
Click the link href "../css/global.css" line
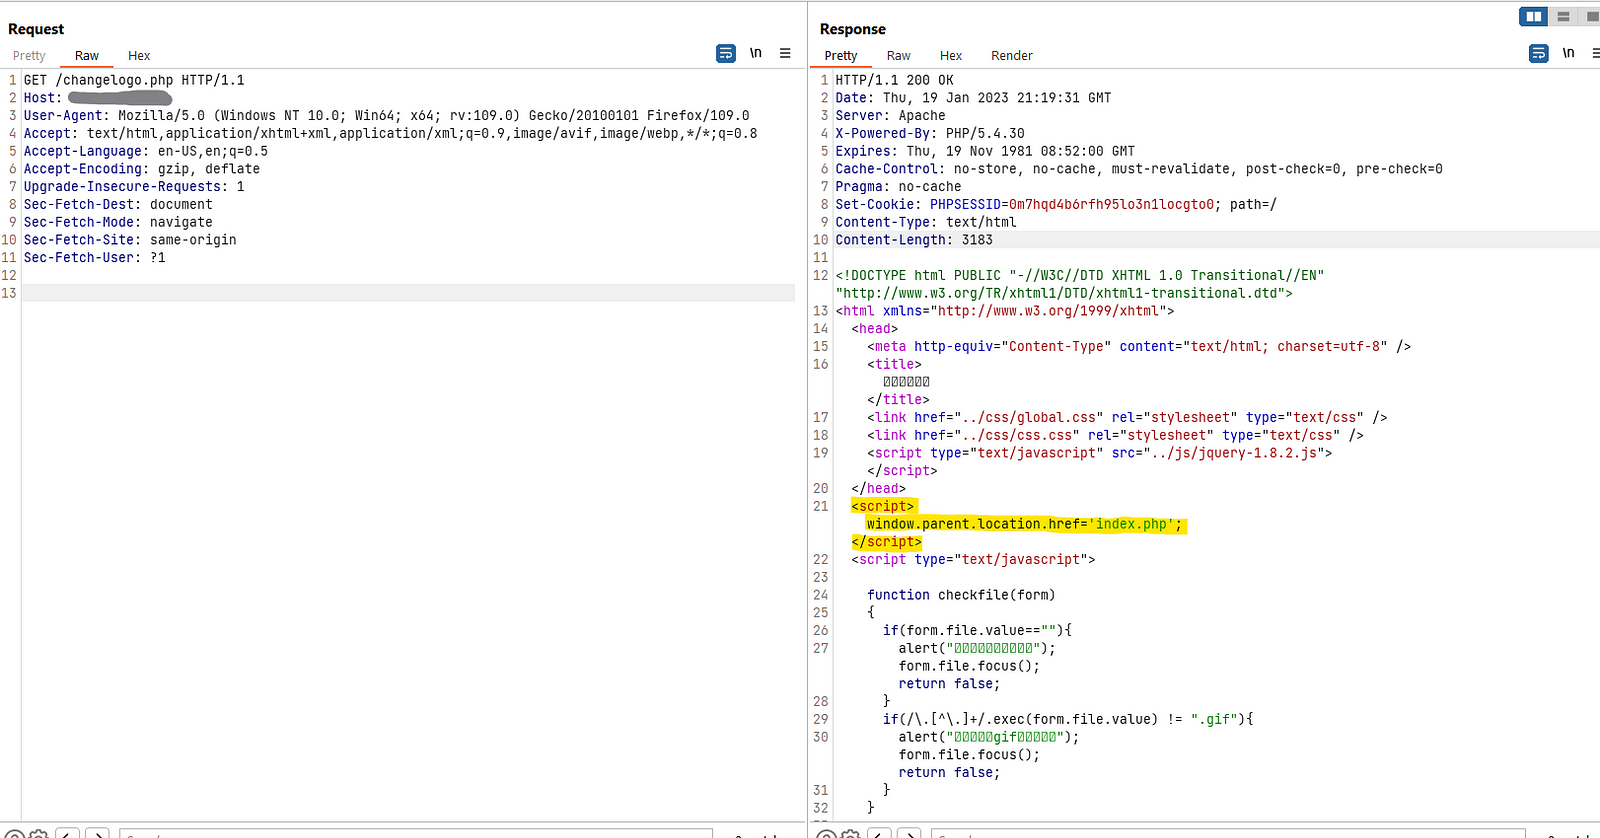coord(1127,418)
